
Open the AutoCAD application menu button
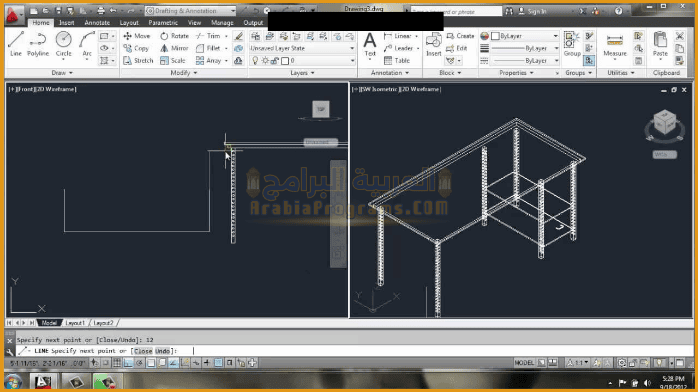tap(13, 15)
